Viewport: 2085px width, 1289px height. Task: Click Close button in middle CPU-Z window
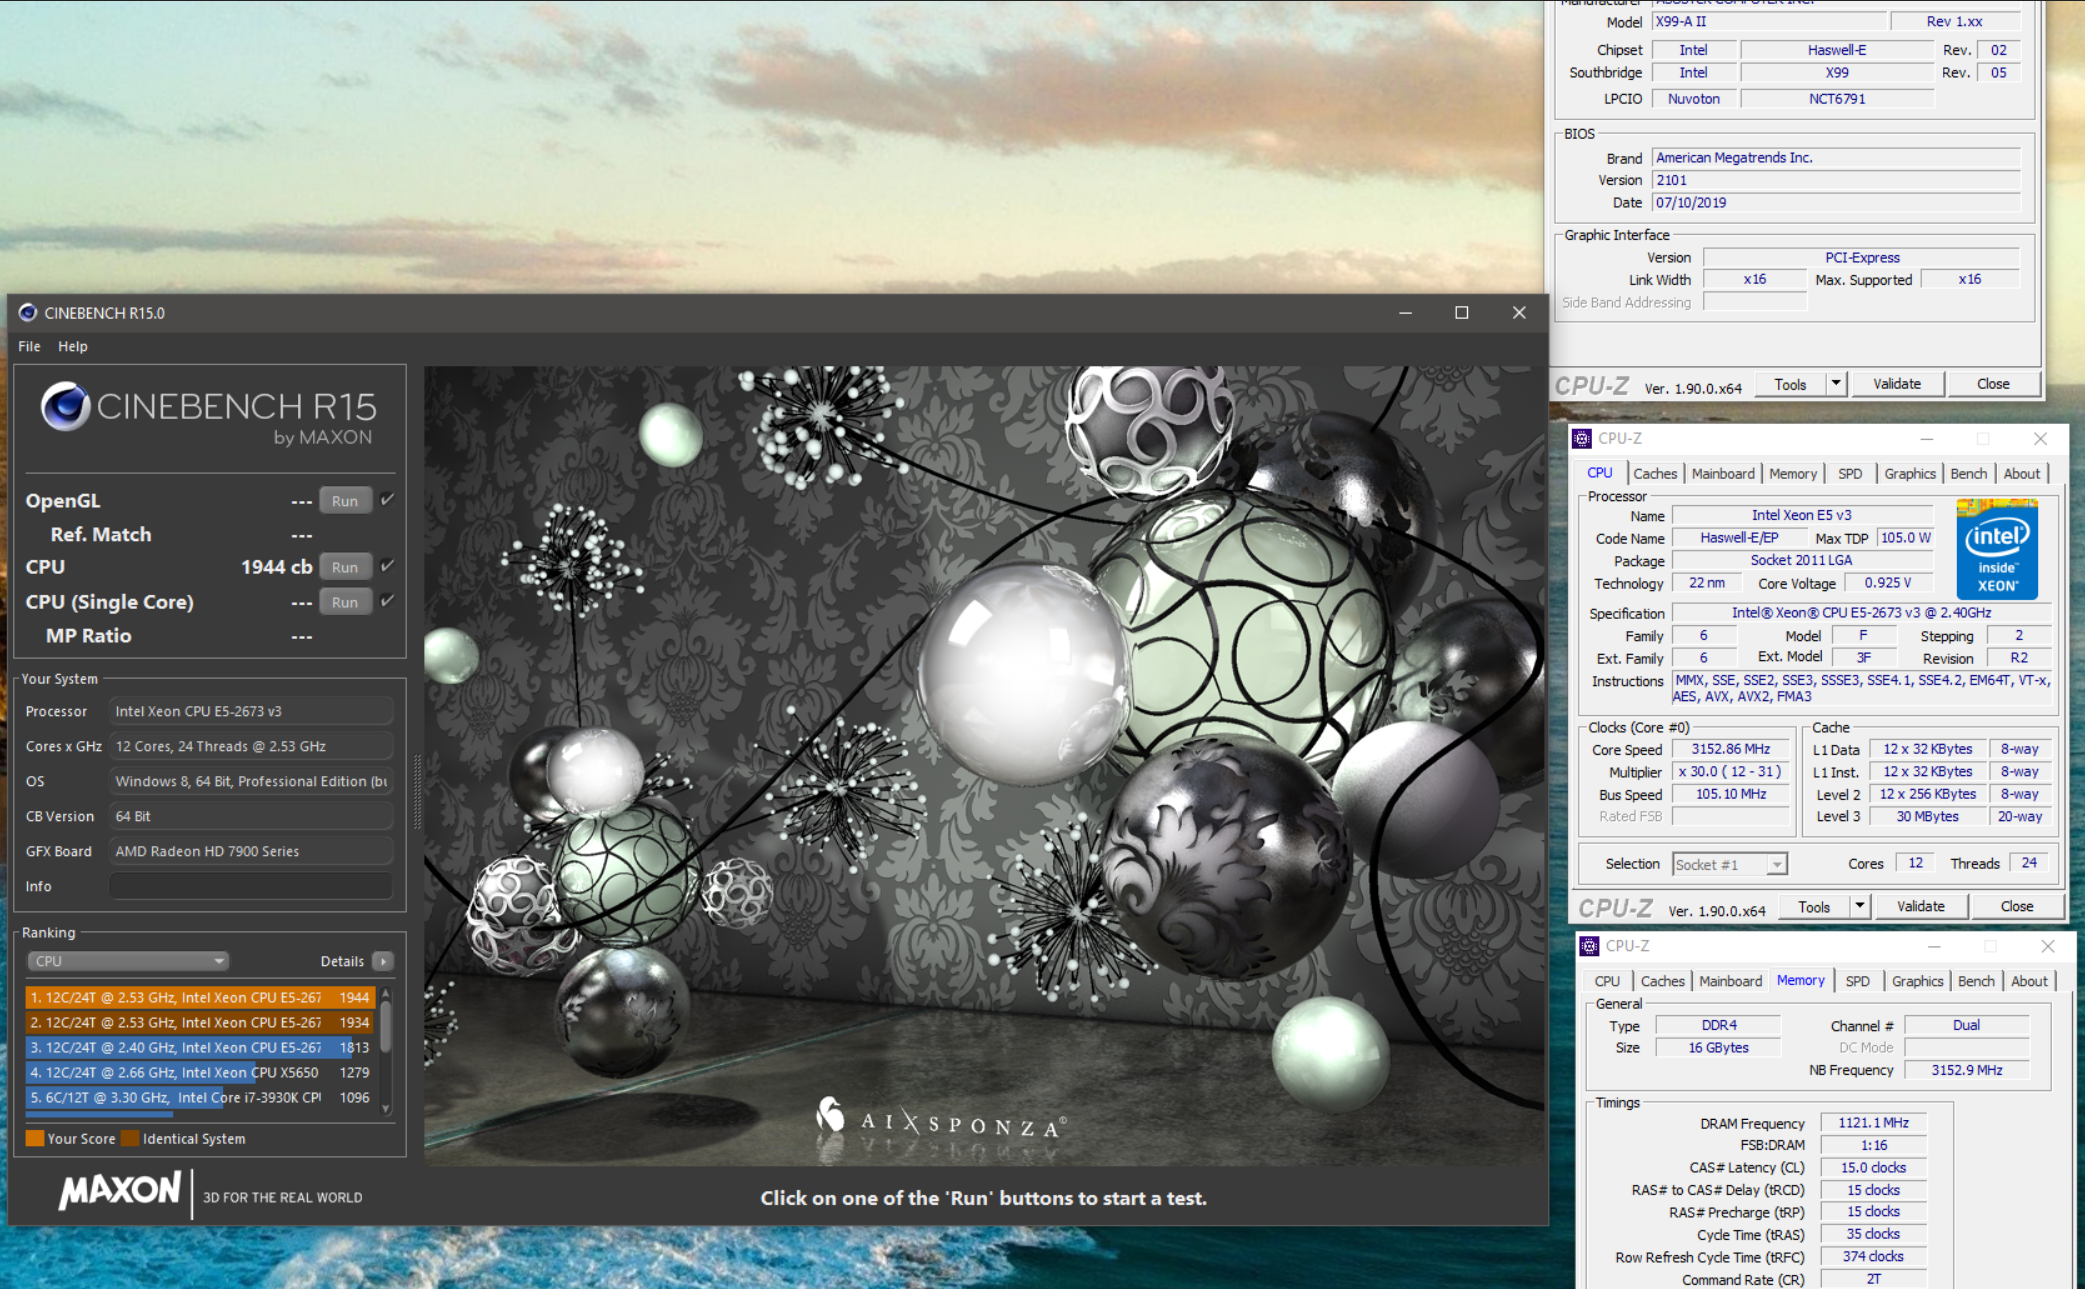coord(2016,907)
